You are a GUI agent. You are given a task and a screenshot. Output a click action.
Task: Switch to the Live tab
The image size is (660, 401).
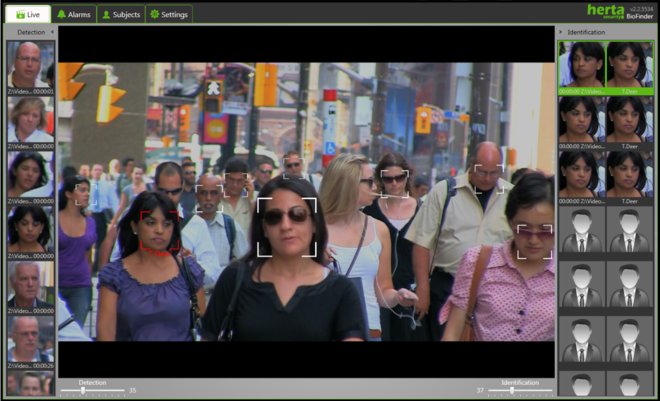[x=28, y=14]
